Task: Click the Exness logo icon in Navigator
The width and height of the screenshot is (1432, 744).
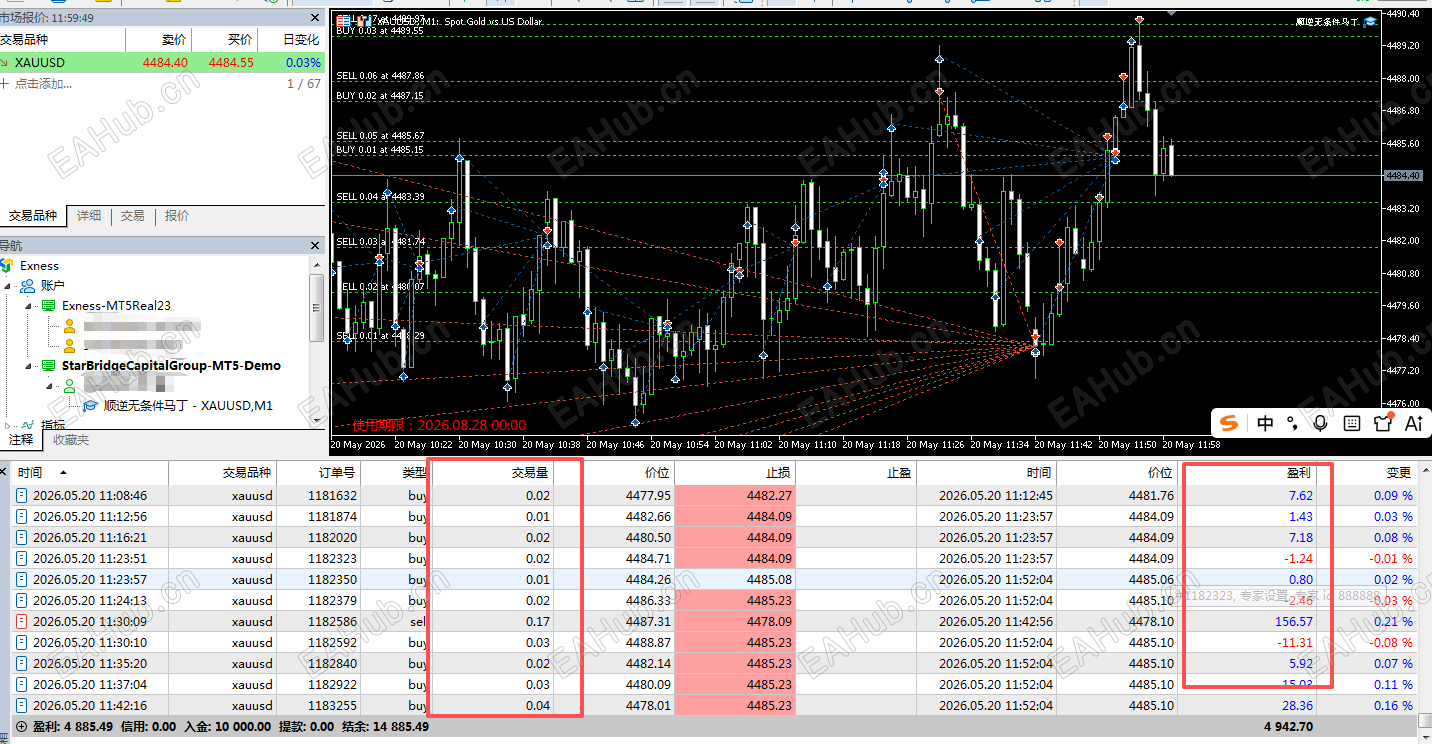Action: [7, 265]
